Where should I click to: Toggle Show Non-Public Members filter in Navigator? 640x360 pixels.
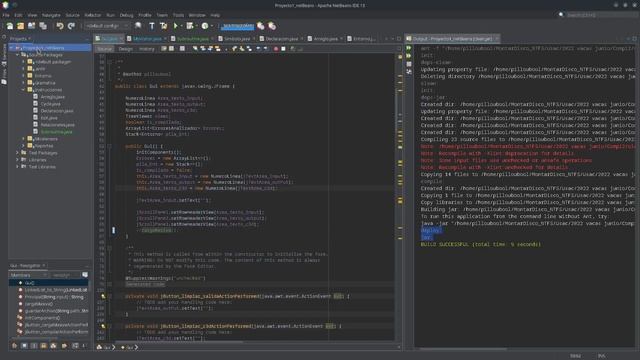pos(44,346)
